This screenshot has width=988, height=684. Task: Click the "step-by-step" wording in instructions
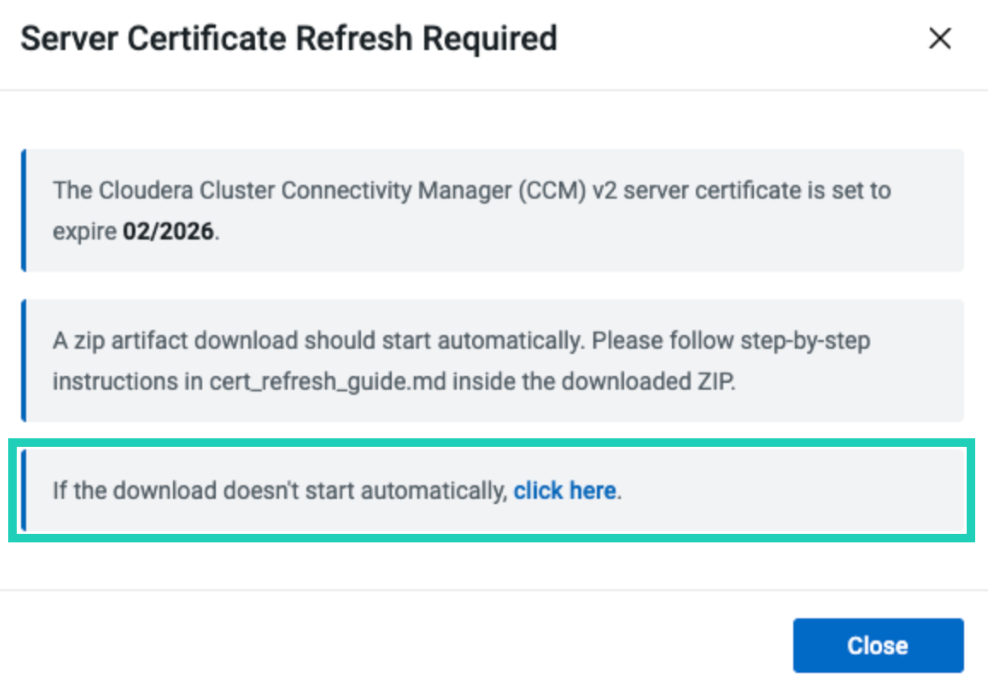[x=804, y=340]
